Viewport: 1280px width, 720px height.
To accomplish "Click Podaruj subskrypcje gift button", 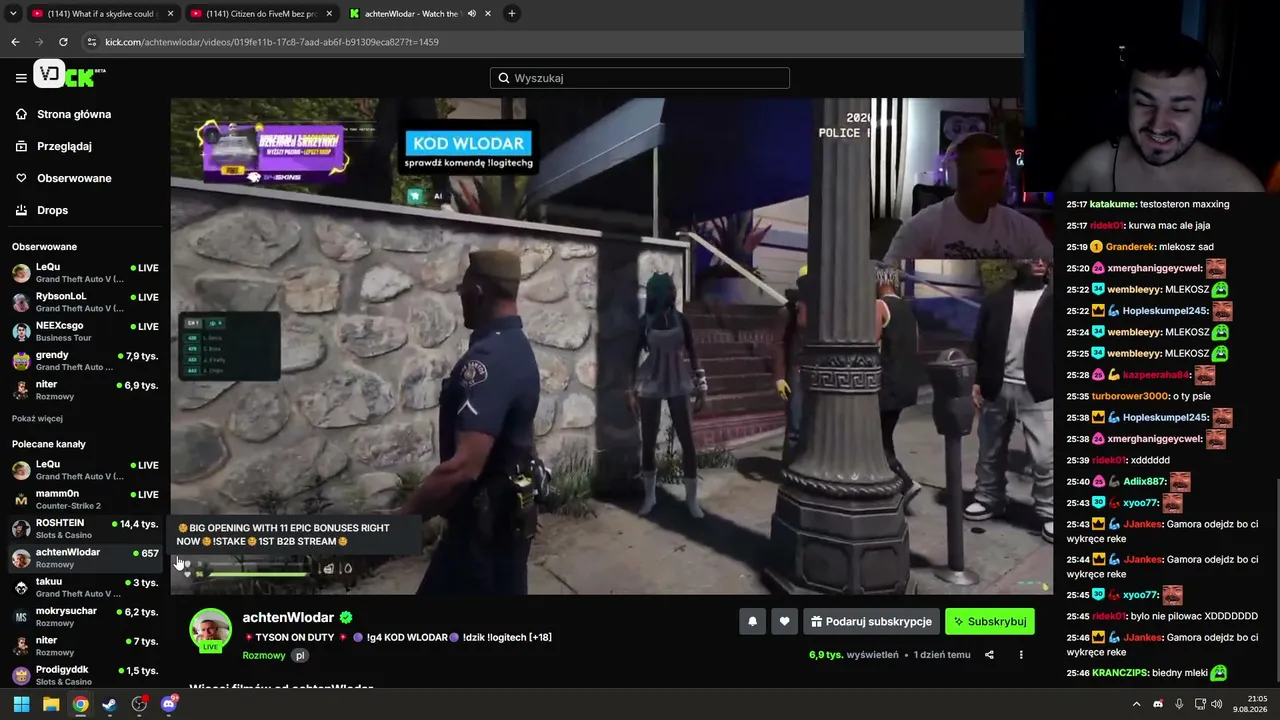I will point(871,621).
